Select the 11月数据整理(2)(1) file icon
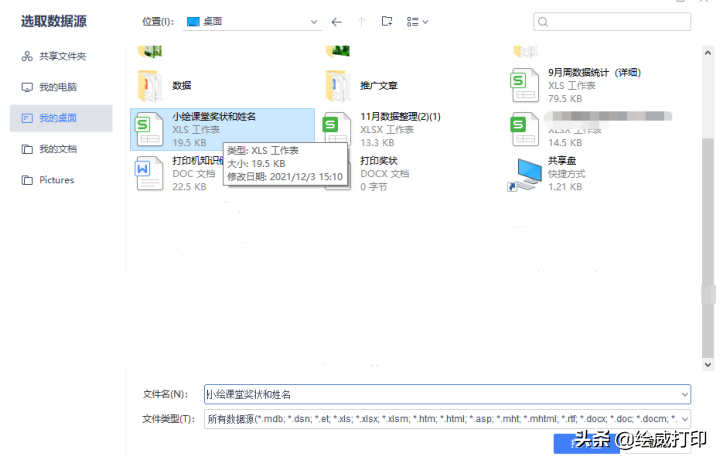 click(x=337, y=129)
